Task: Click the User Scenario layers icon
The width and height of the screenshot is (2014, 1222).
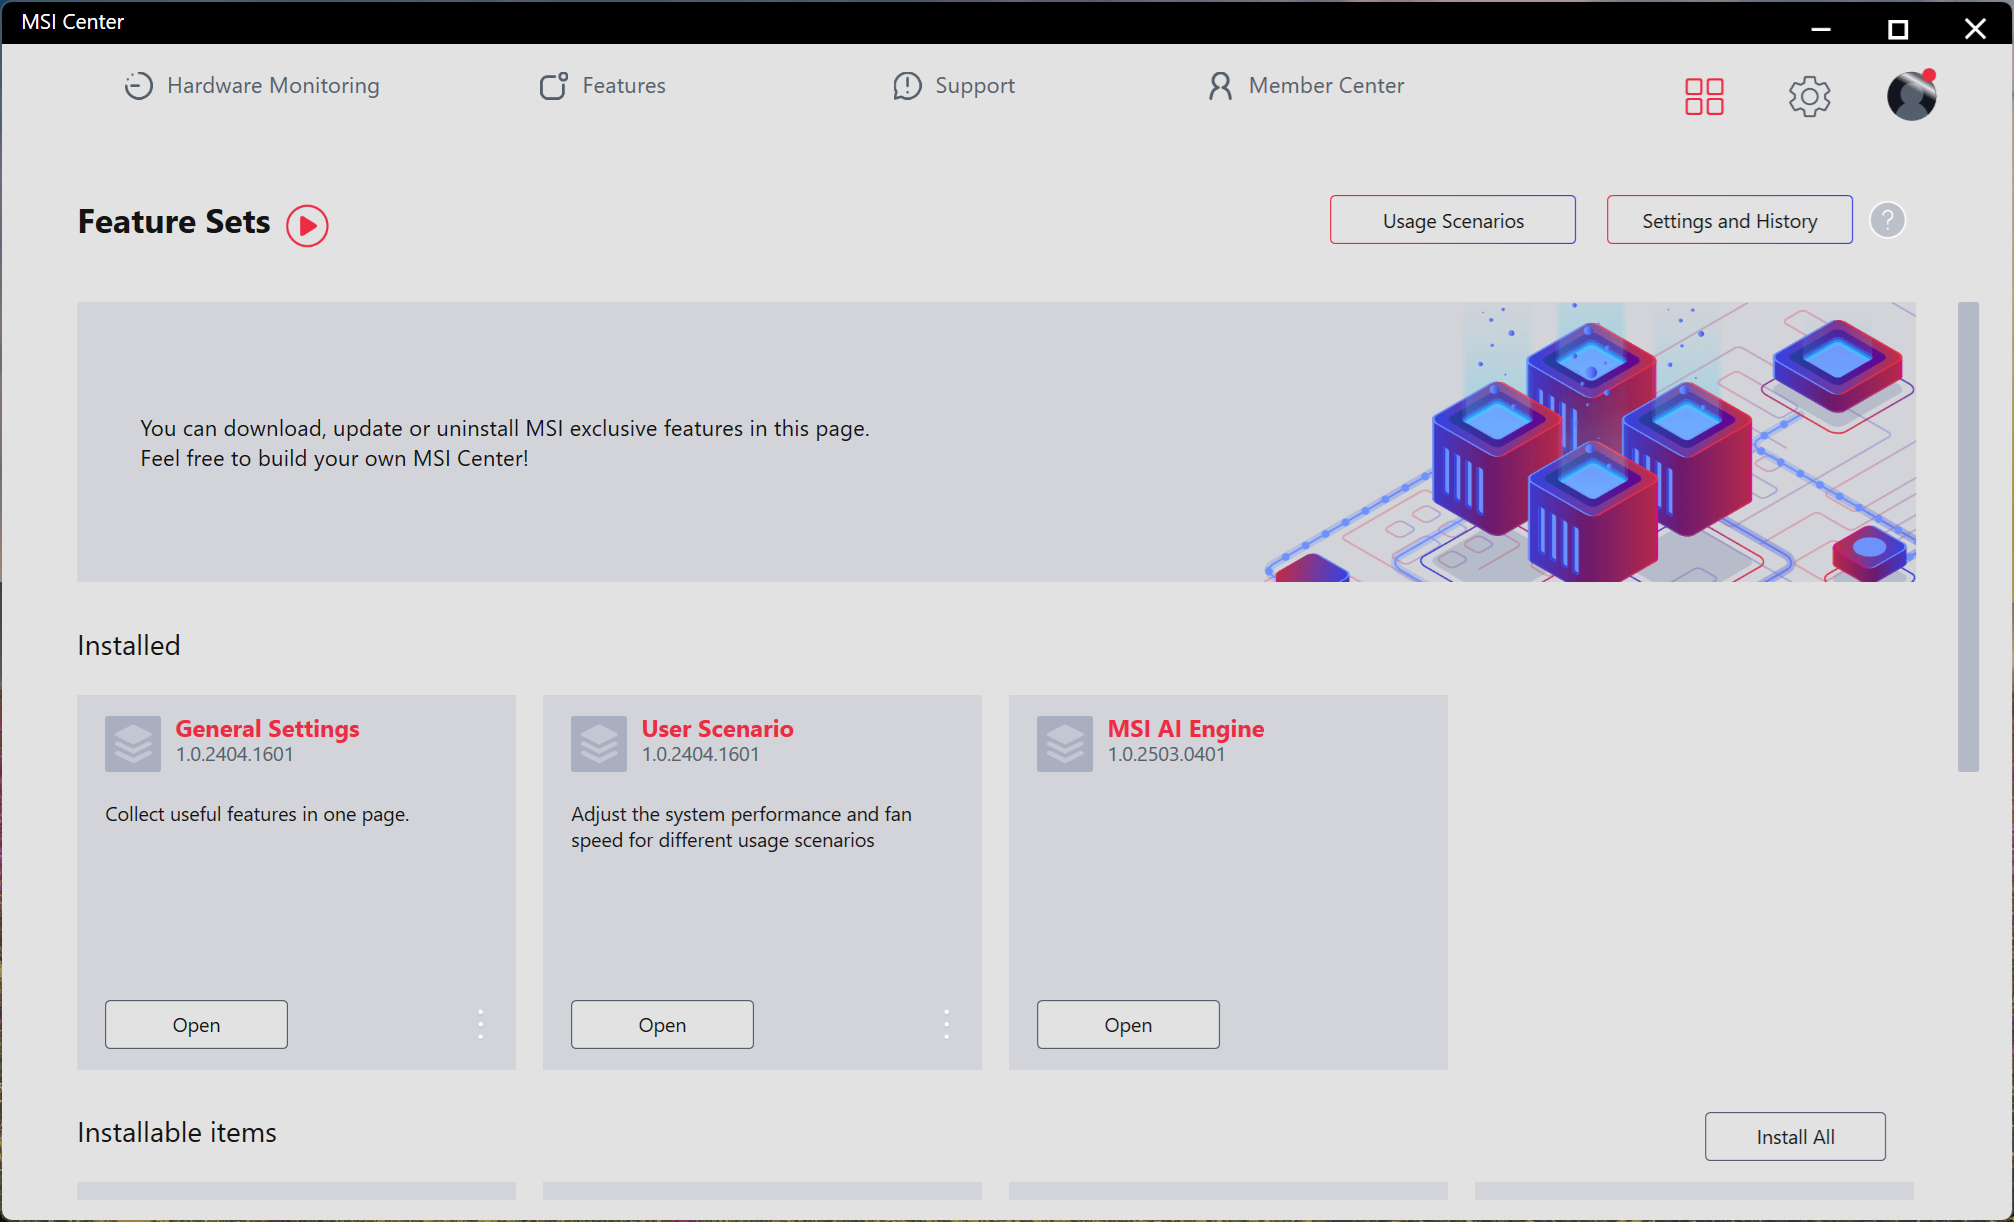Action: tap(599, 743)
